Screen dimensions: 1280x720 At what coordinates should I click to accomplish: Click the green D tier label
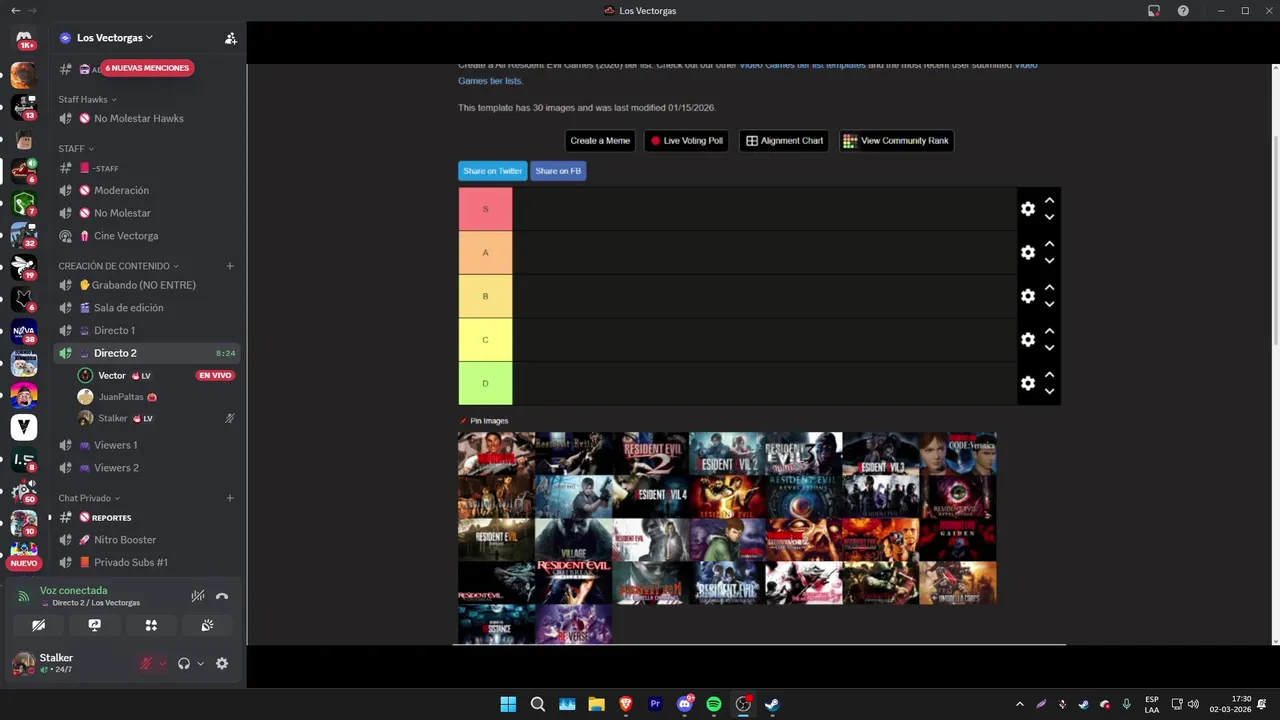[485, 383]
